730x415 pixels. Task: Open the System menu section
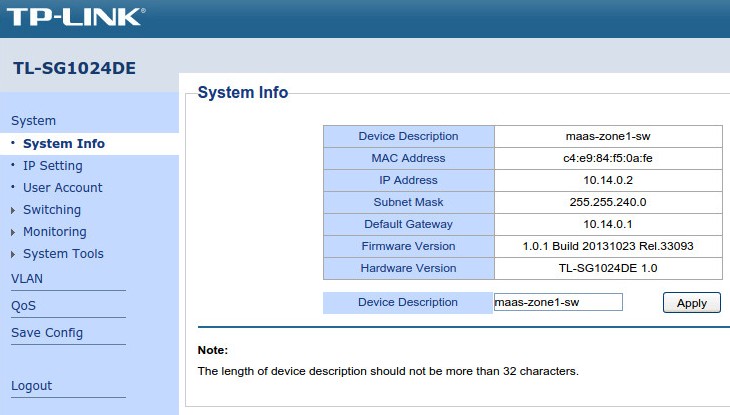click(34, 121)
